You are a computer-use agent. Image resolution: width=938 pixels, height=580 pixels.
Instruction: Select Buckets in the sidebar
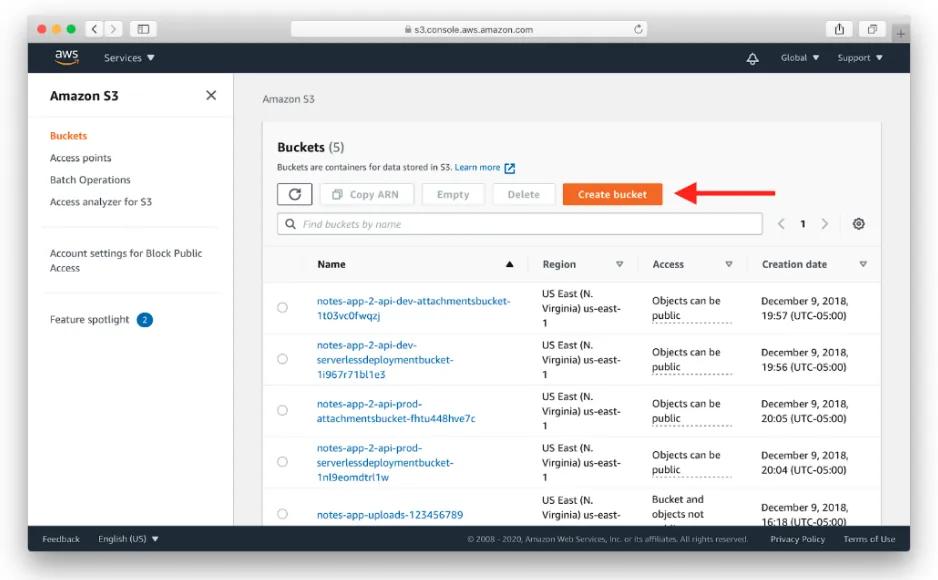coord(68,136)
